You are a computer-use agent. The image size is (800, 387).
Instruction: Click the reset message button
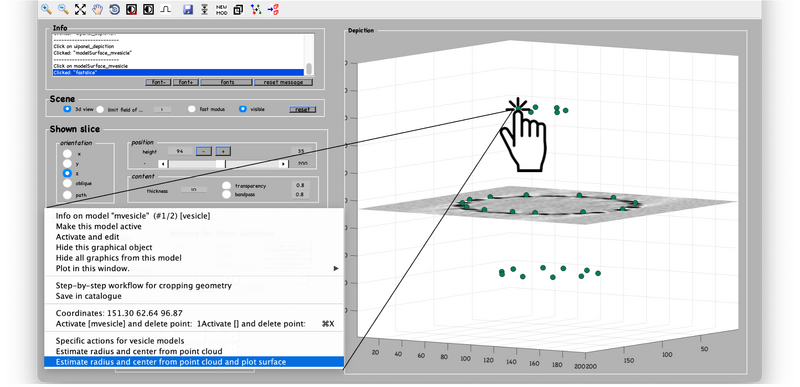pyautogui.click(x=283, y=83)
